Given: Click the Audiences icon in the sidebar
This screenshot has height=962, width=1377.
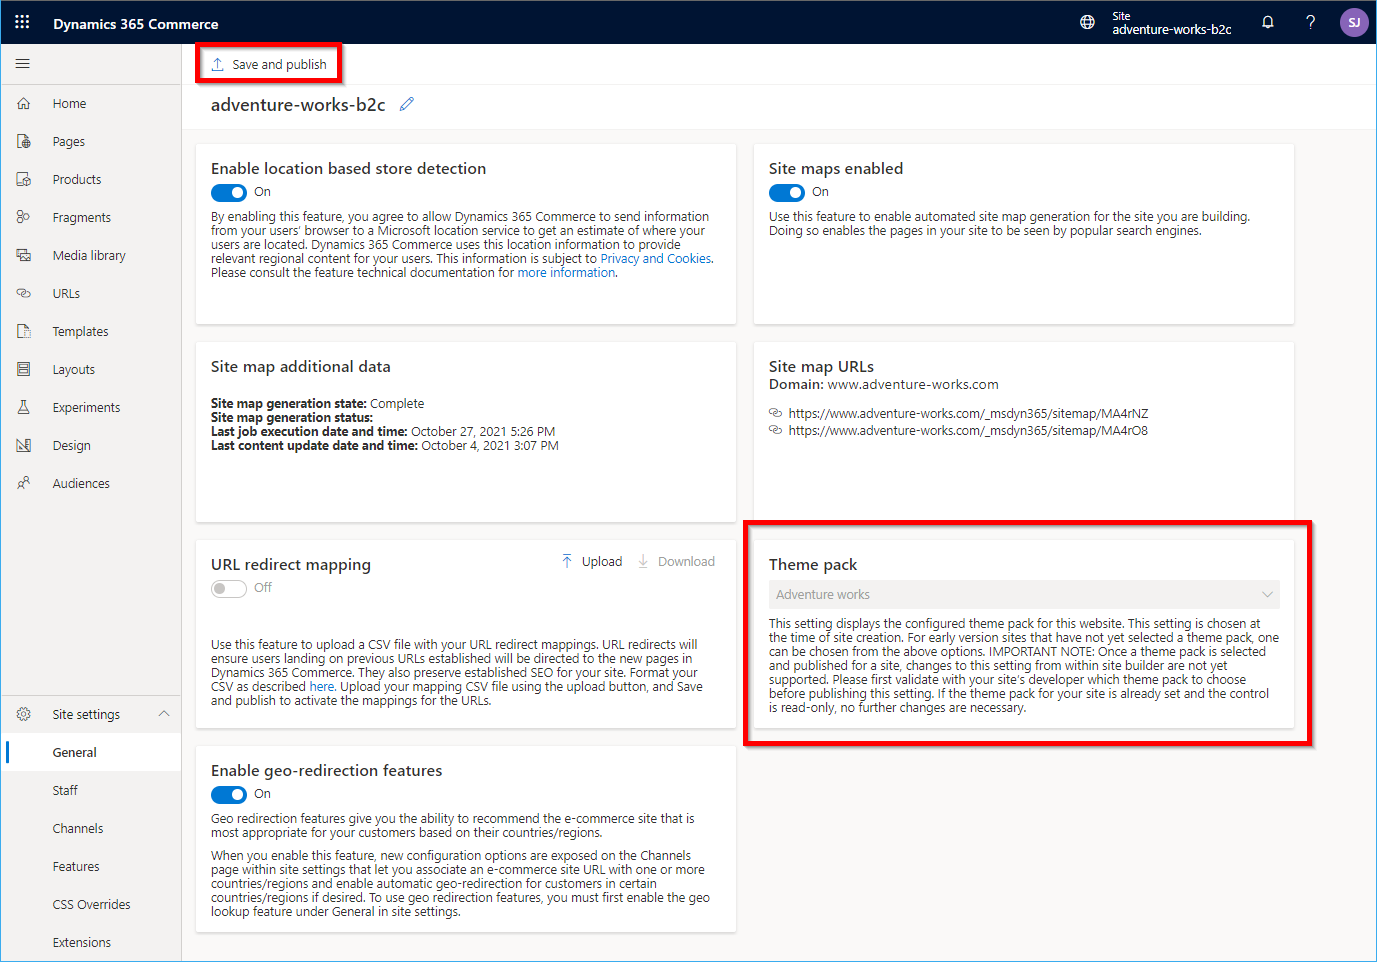Looking at the screenshot, I should click(x=24, y=484).
